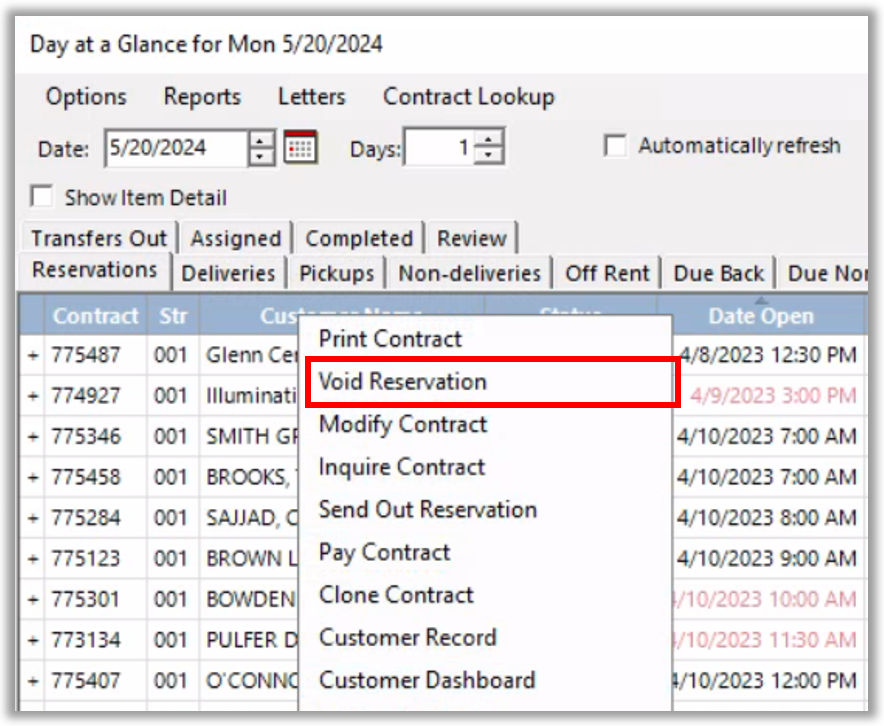The width and height of the screenshot is (884, 726).
Task: Click inside the Date input field
Action: pos(175,148)
